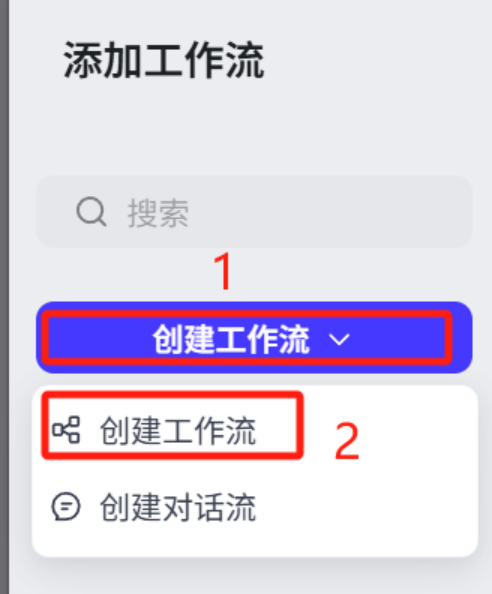Choose the 创建对话流 text entry
This screenshot has height=594, width=492.
(x=178, y=507)
